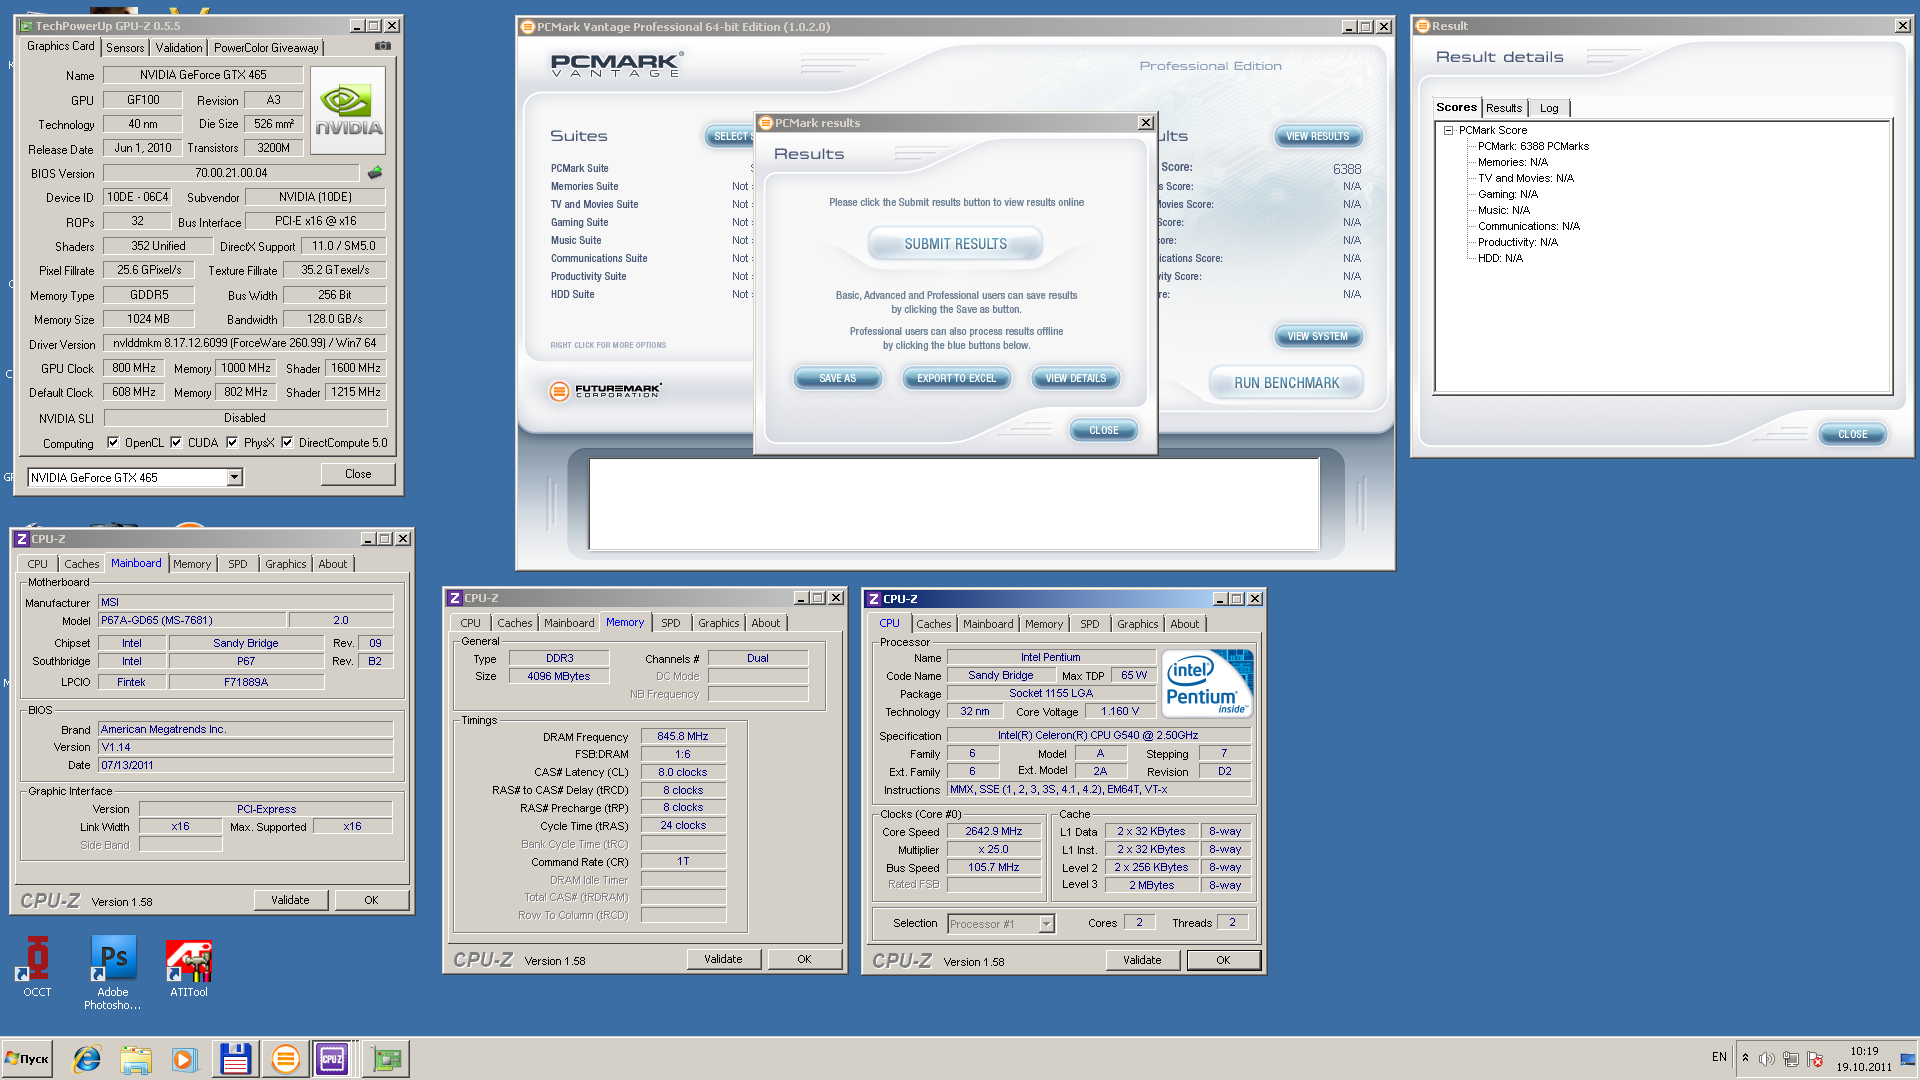Toggle the CUDA checkbox in GPU-Z
This screenshot has width=1920, height=1080.
176,443
